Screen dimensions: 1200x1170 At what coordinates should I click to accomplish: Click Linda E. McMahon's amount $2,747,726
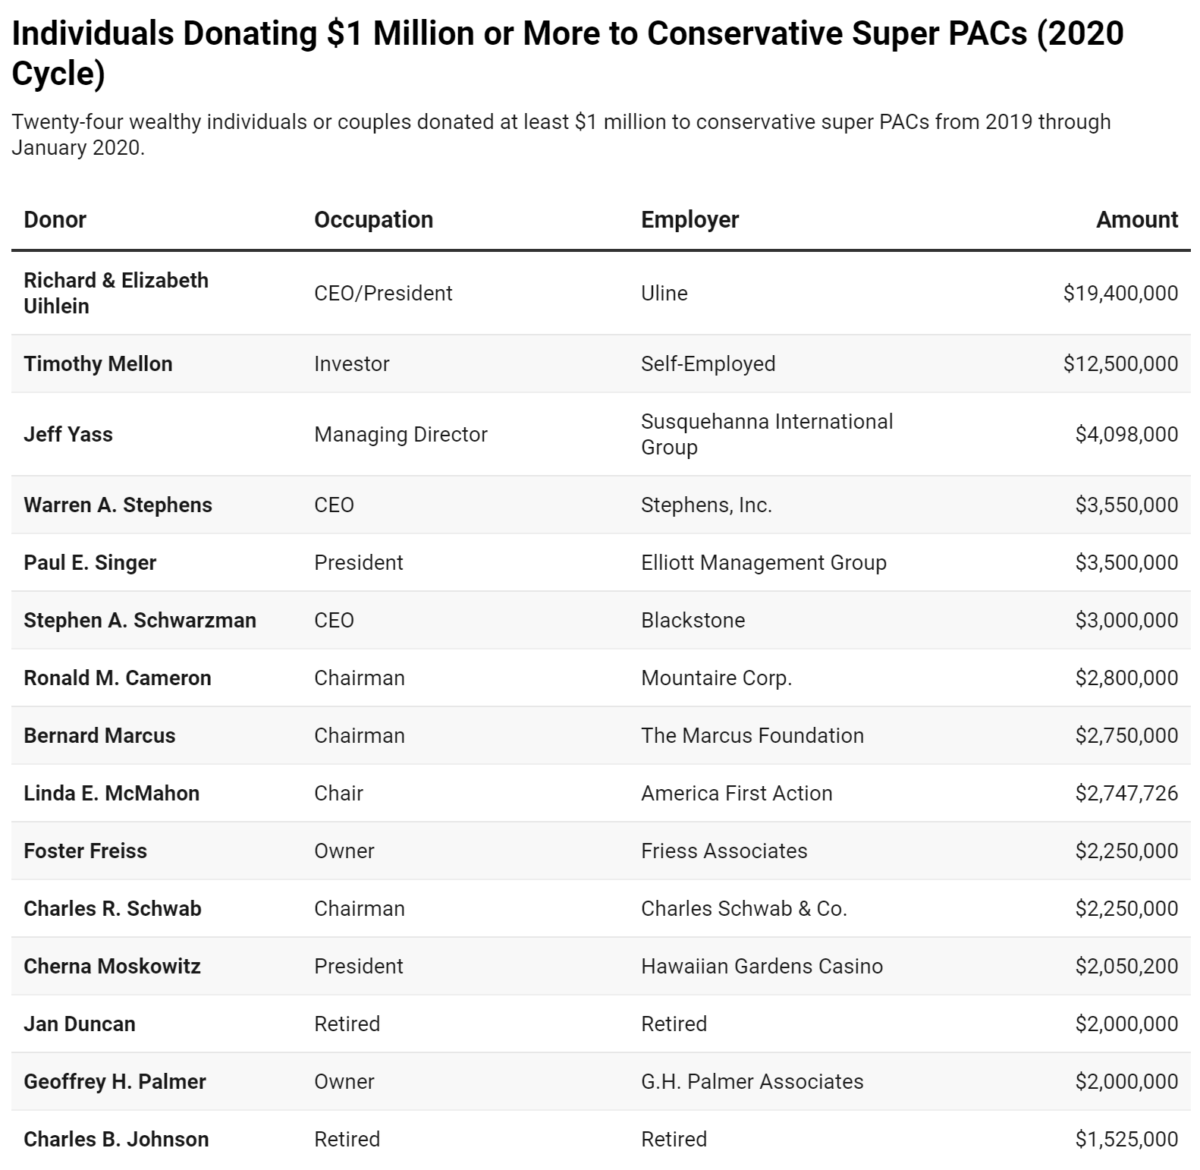point(1126,793)
